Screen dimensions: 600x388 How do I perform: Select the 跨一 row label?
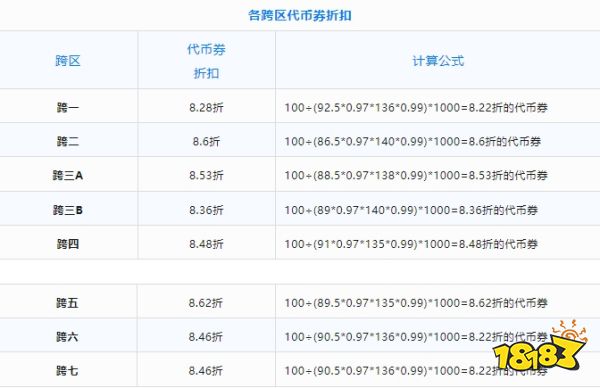[x=68, y=108]
